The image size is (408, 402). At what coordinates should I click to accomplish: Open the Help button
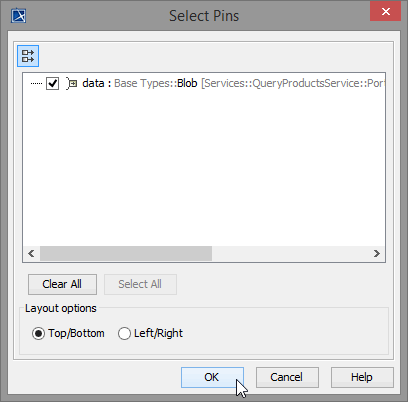point(362,377)
